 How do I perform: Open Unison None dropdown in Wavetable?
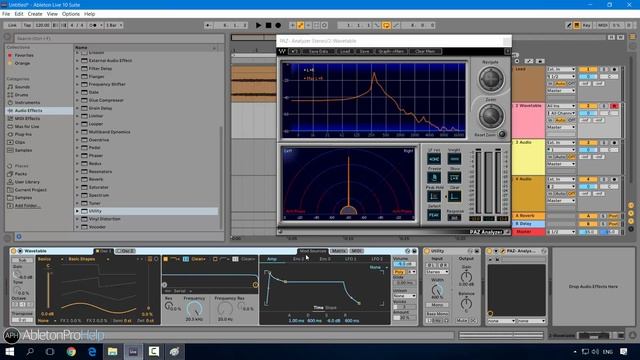point(404,296)
